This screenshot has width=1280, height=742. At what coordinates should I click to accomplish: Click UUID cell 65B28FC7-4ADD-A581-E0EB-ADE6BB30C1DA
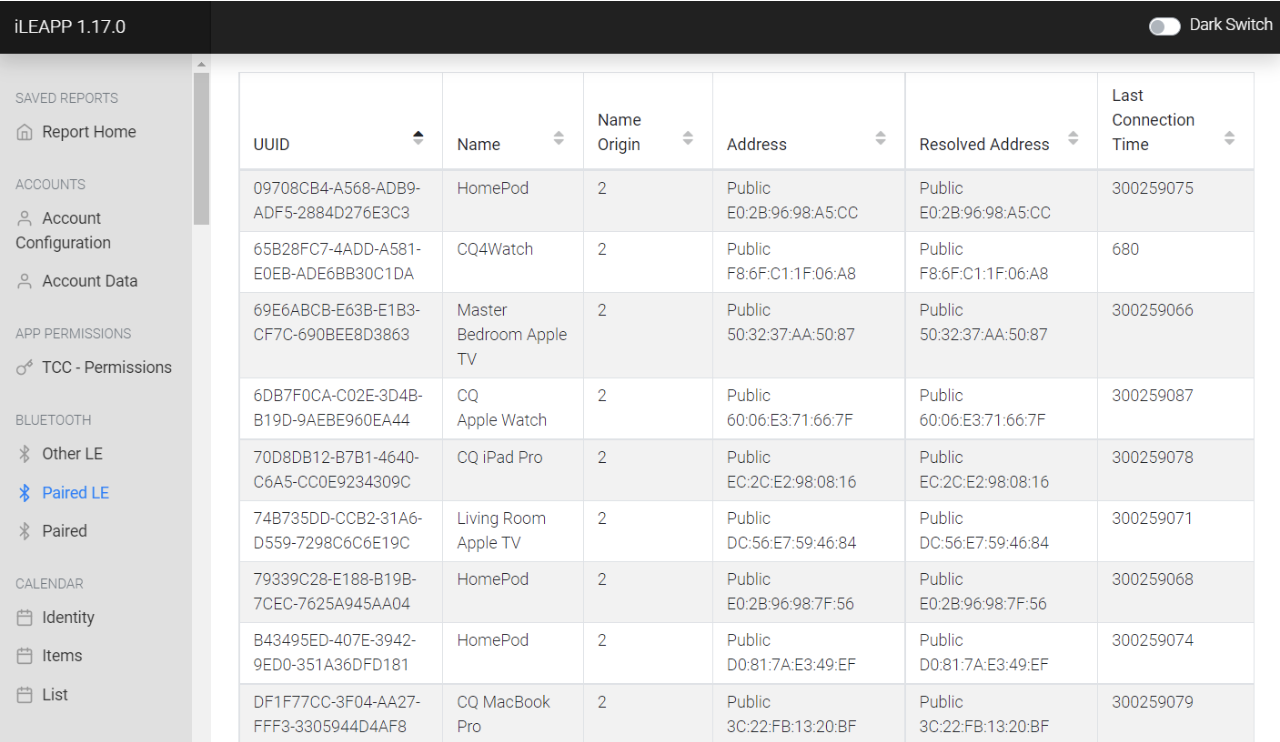pyautogui.click(x=341, y=261)
